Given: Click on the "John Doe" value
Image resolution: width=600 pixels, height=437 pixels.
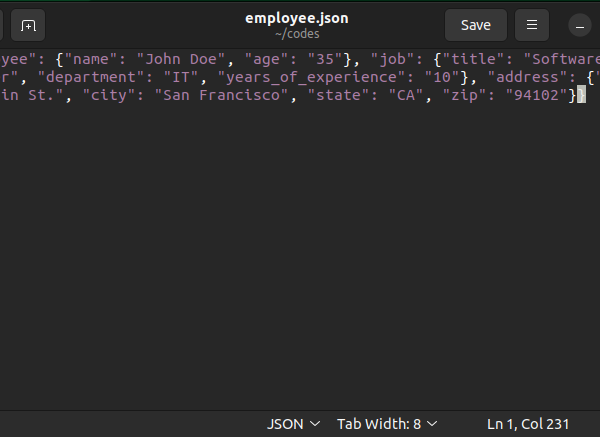Looking at the screenshot, I should pyautogui.click(x=181, y=59).
